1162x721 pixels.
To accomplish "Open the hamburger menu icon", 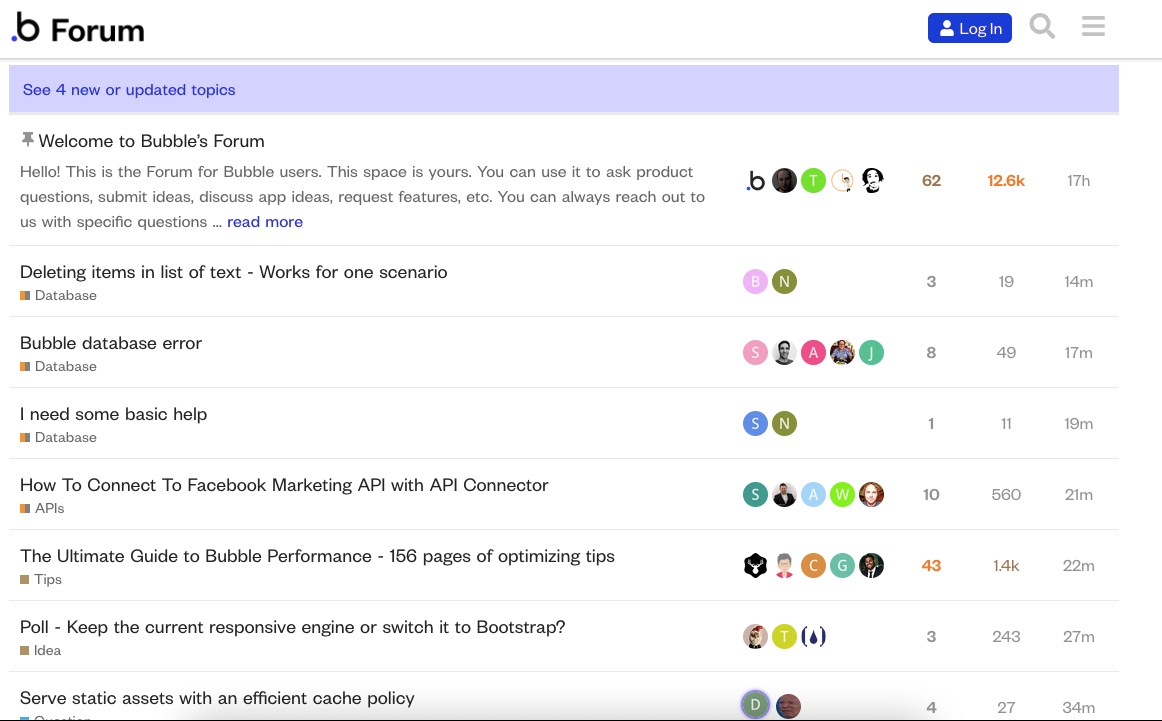I will coord(1093,27).
